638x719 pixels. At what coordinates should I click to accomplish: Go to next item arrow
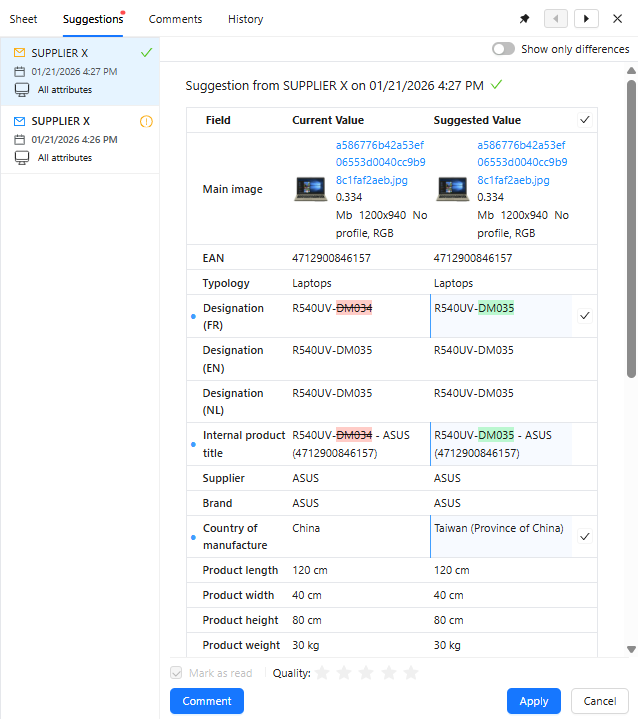[586, 19]
